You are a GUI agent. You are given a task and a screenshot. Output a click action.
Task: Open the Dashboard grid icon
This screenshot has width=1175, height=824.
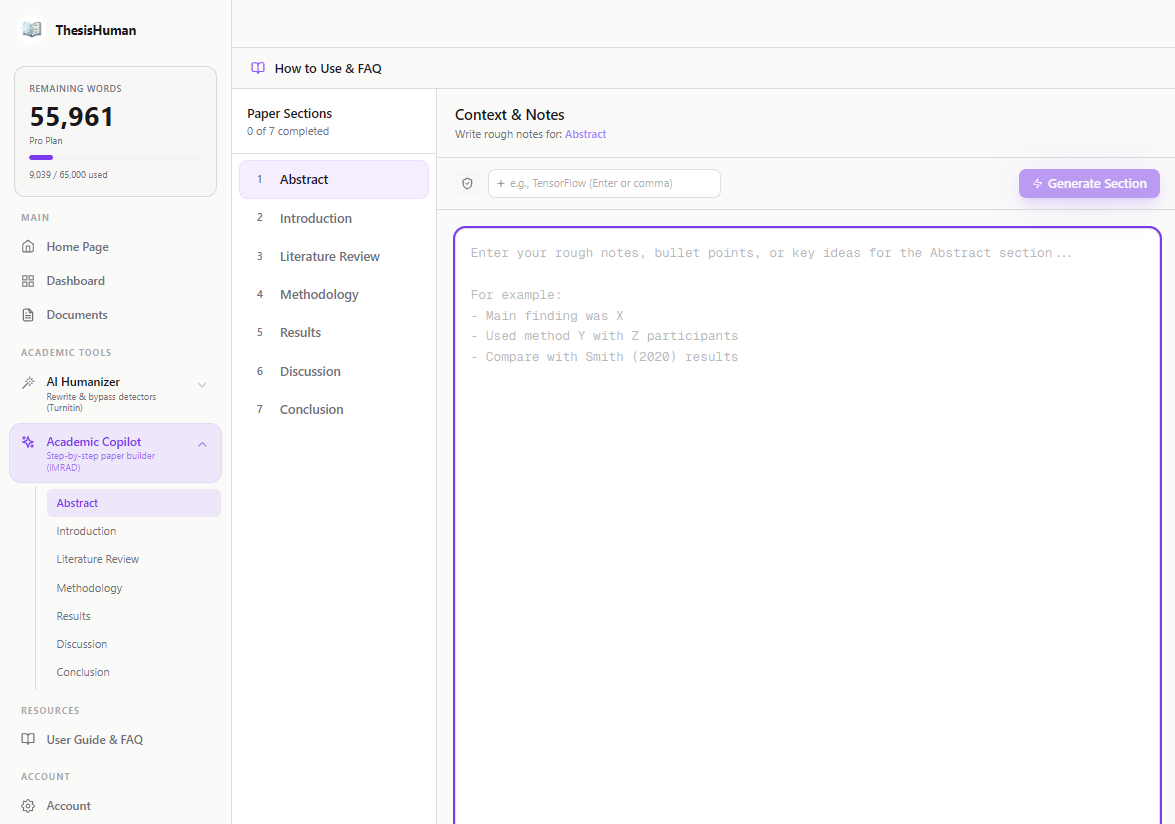30,280
